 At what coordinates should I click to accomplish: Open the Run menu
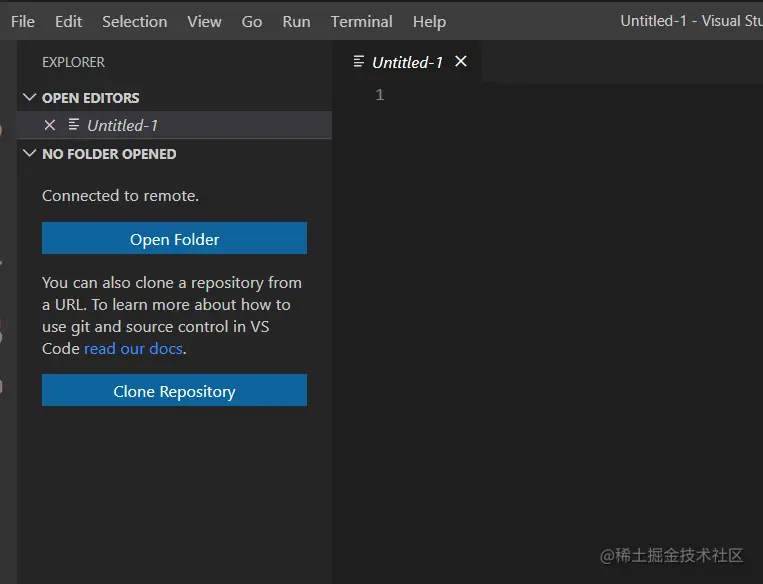coord(296,21)
